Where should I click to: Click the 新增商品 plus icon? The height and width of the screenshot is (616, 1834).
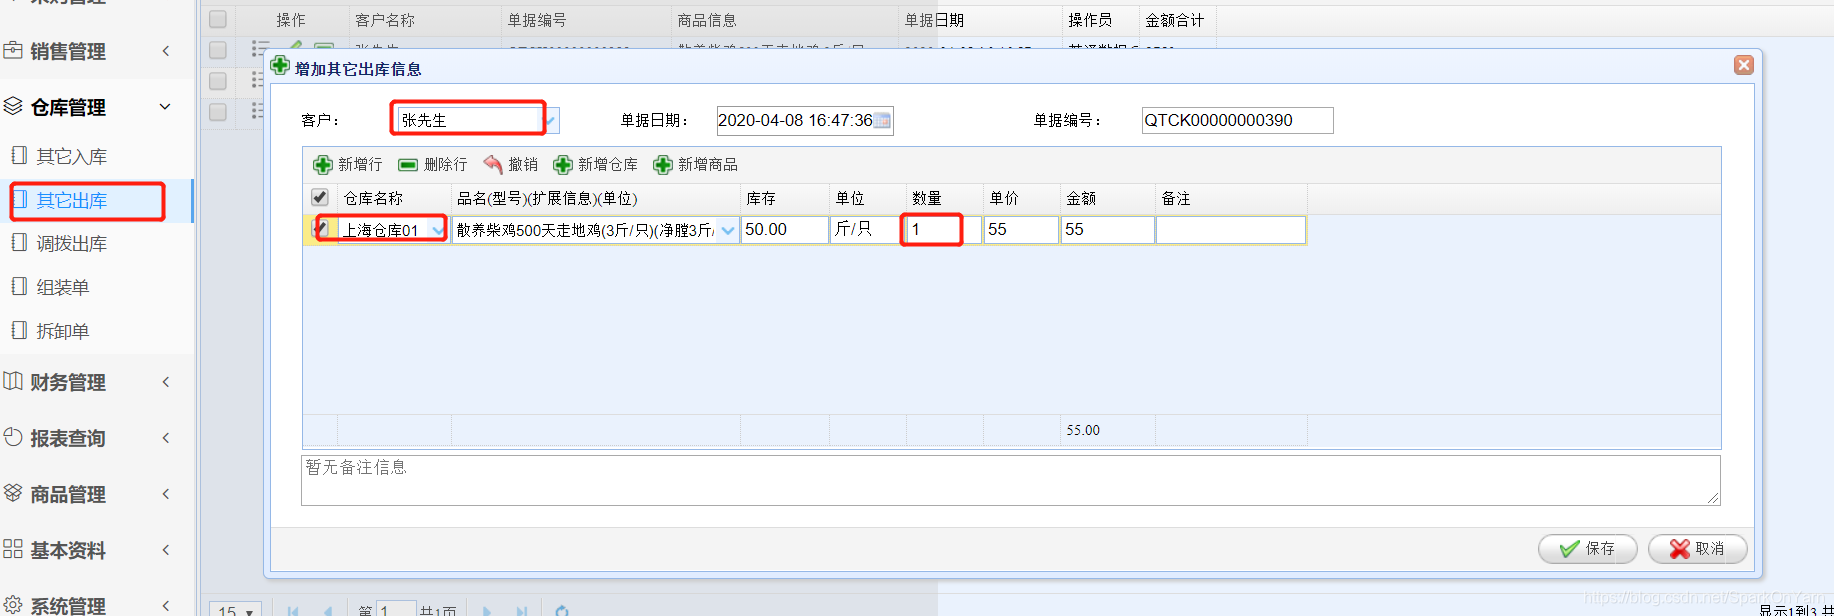663,165
